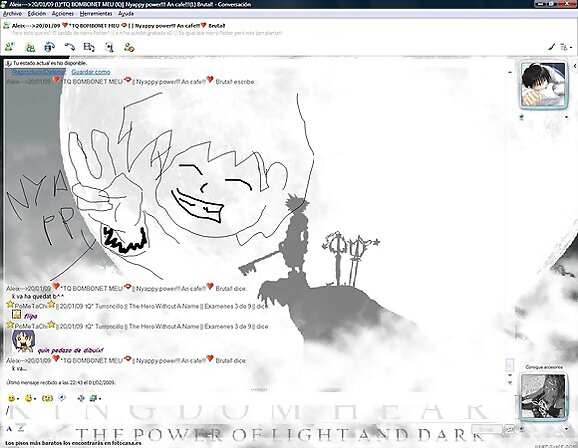Expand the background picker dropdown arrow
Image resolution: width=578 pixels, height=448 pixels.
pyautogui.click(x=100, y=399)
